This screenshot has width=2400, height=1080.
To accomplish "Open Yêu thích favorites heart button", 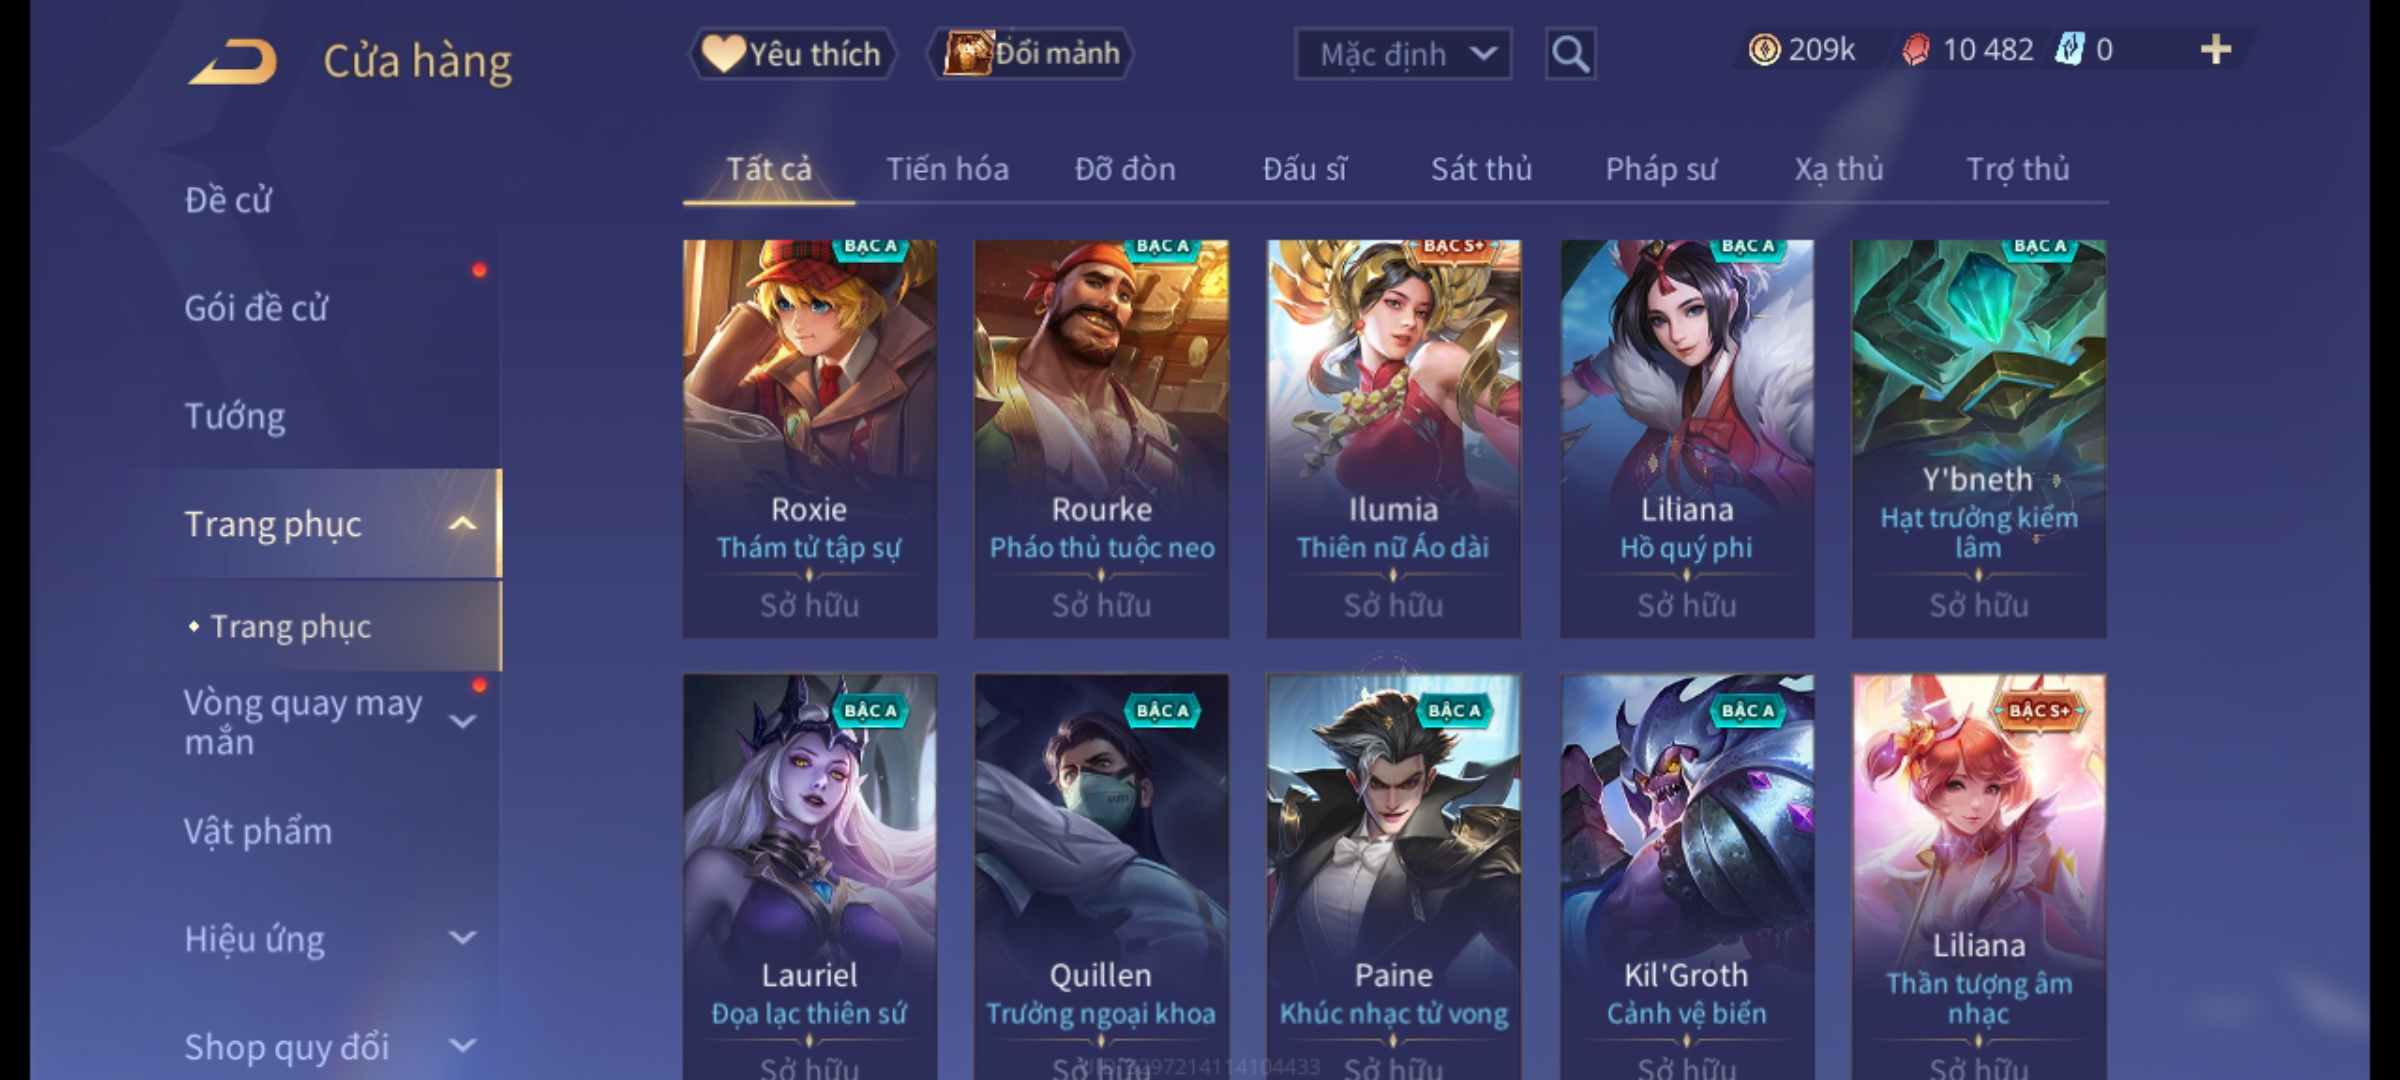I will coord(792,54).
